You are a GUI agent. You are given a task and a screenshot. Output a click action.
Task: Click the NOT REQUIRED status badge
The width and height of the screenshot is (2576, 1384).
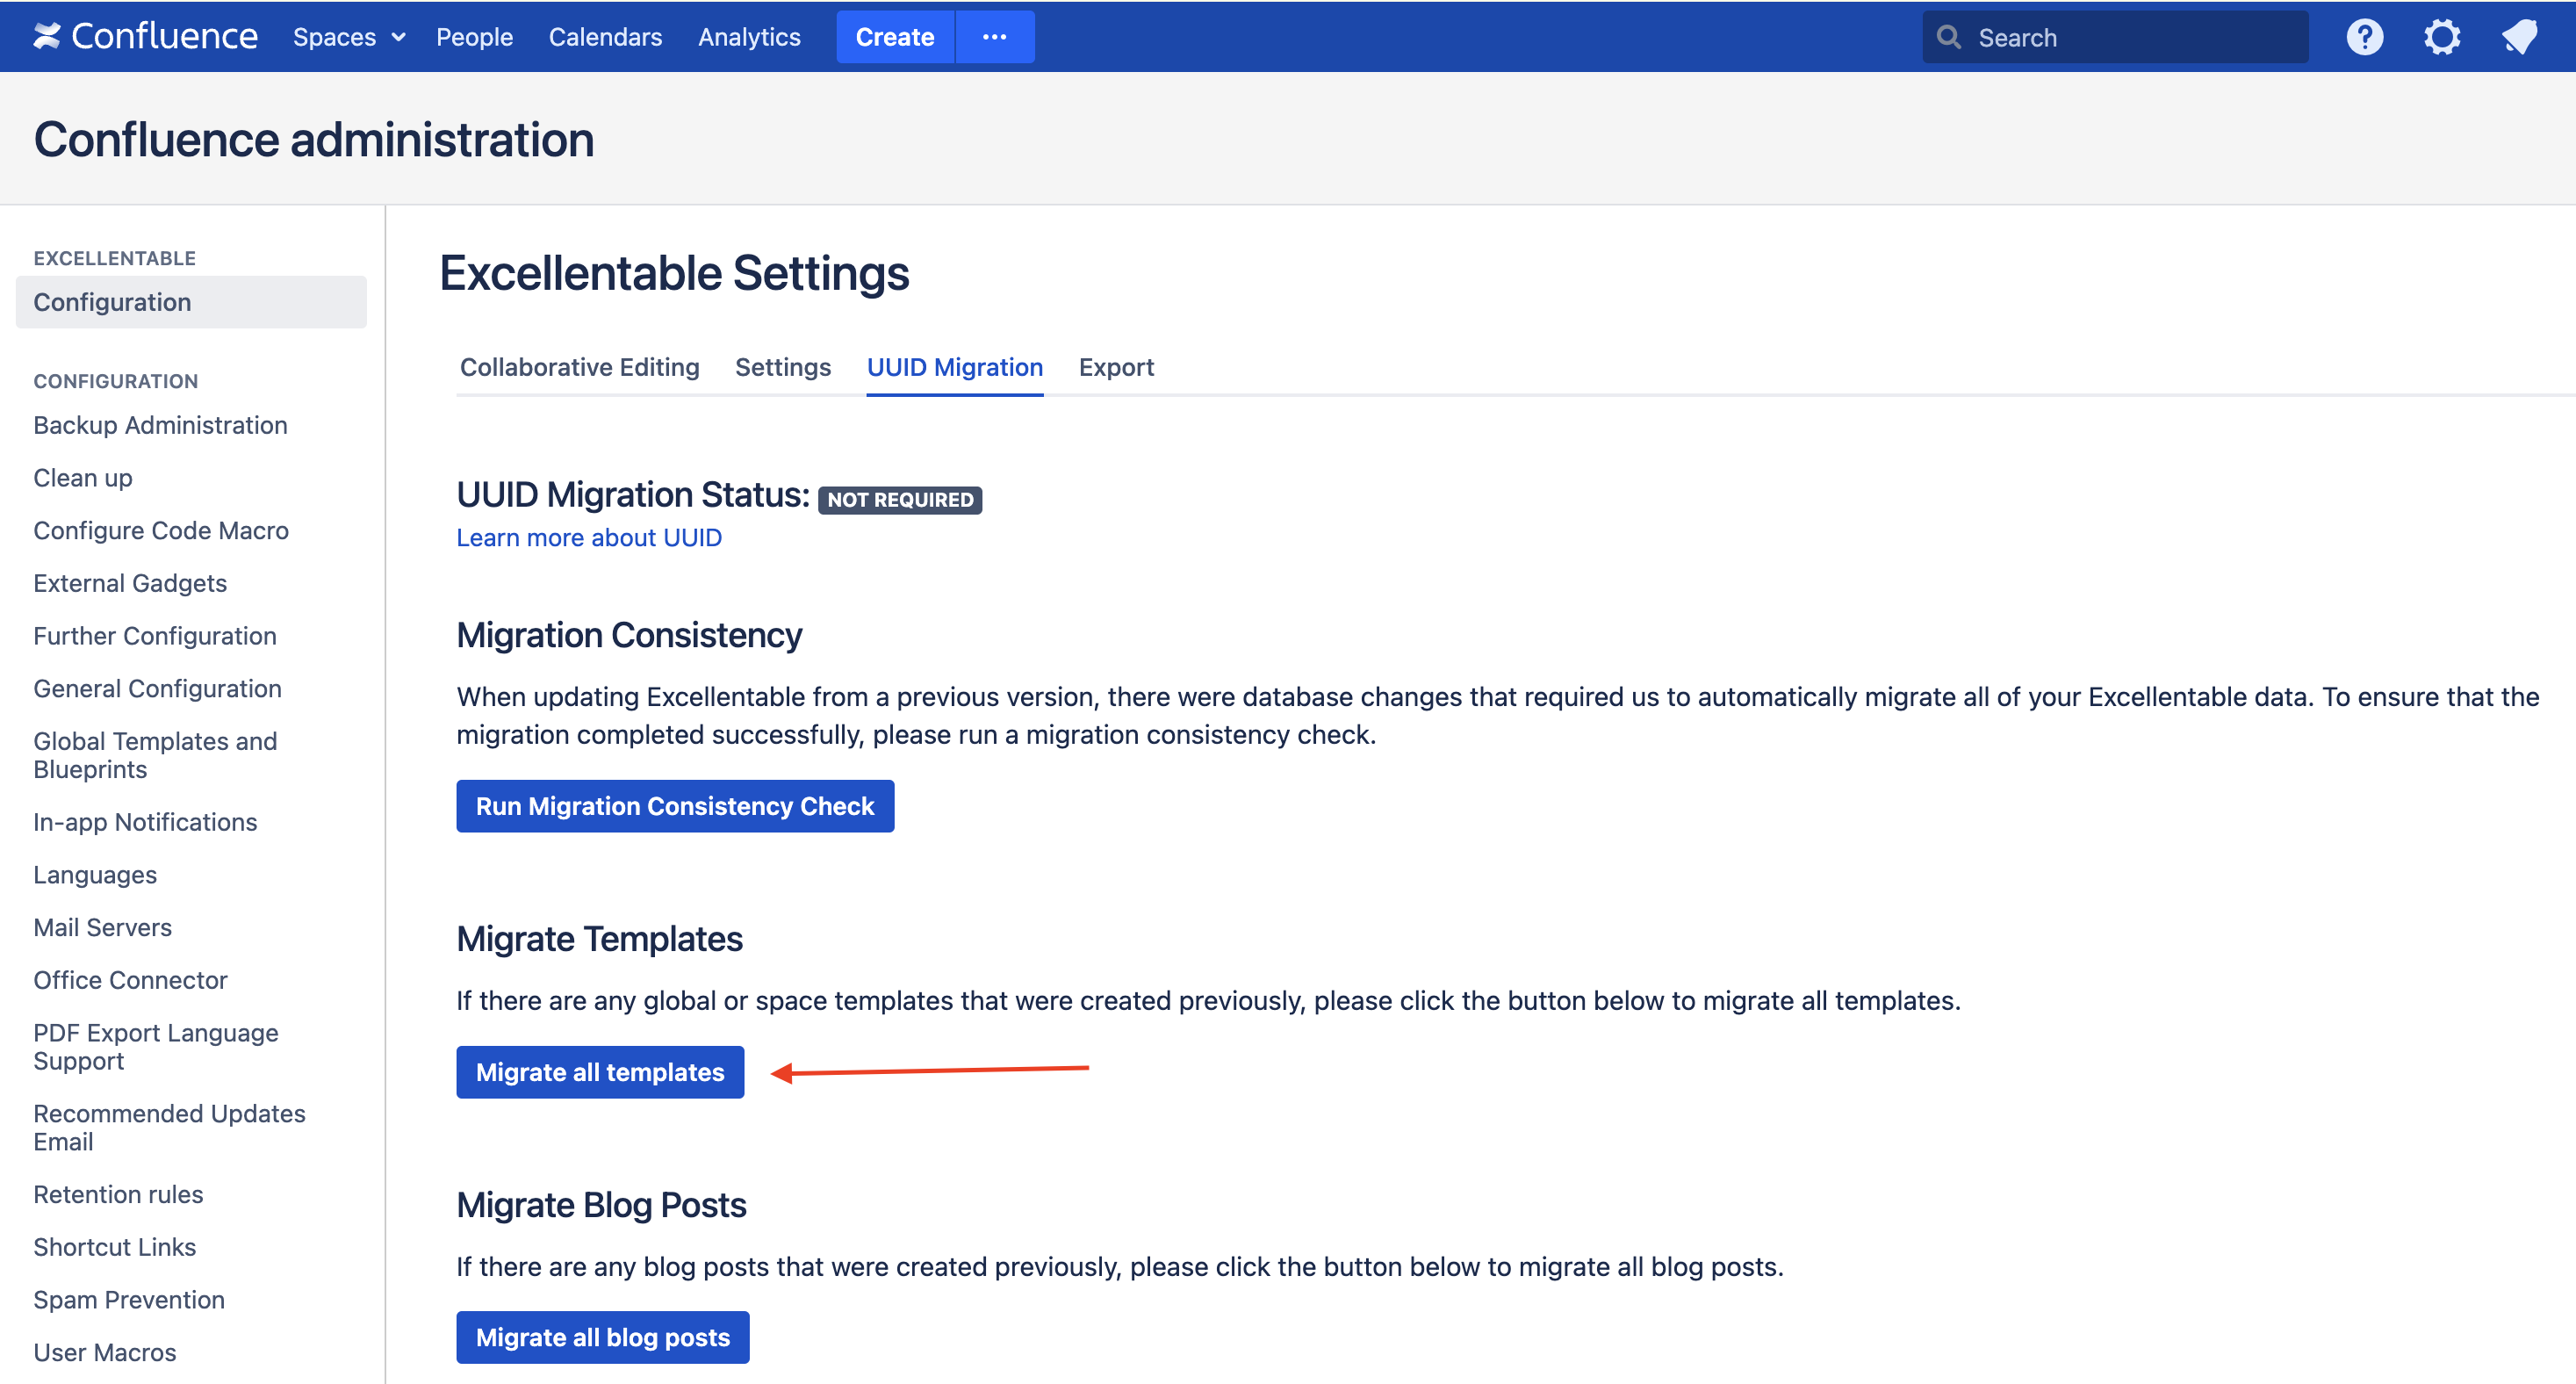[x=900, y=500]
